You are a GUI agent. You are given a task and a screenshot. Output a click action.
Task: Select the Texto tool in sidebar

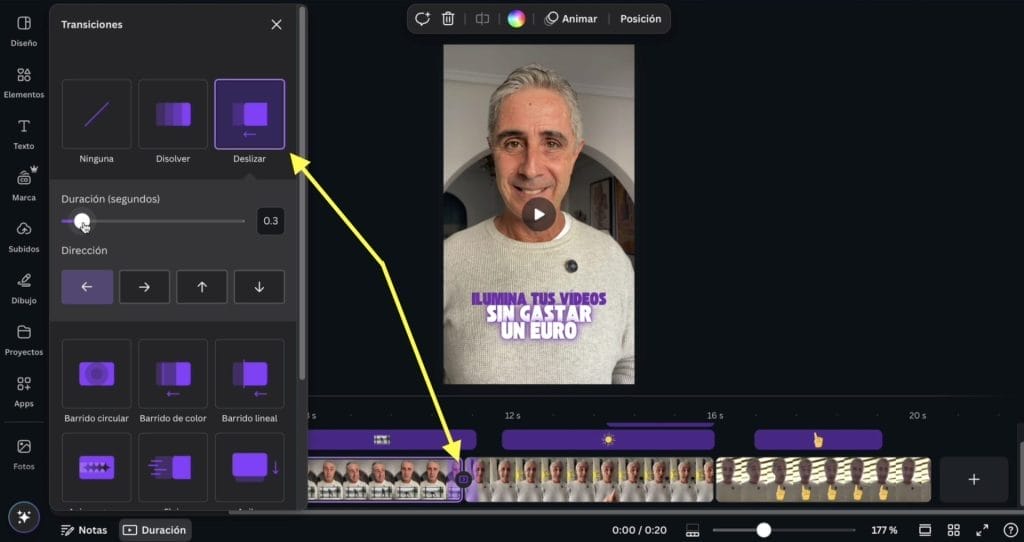click(x=24, y=133)
